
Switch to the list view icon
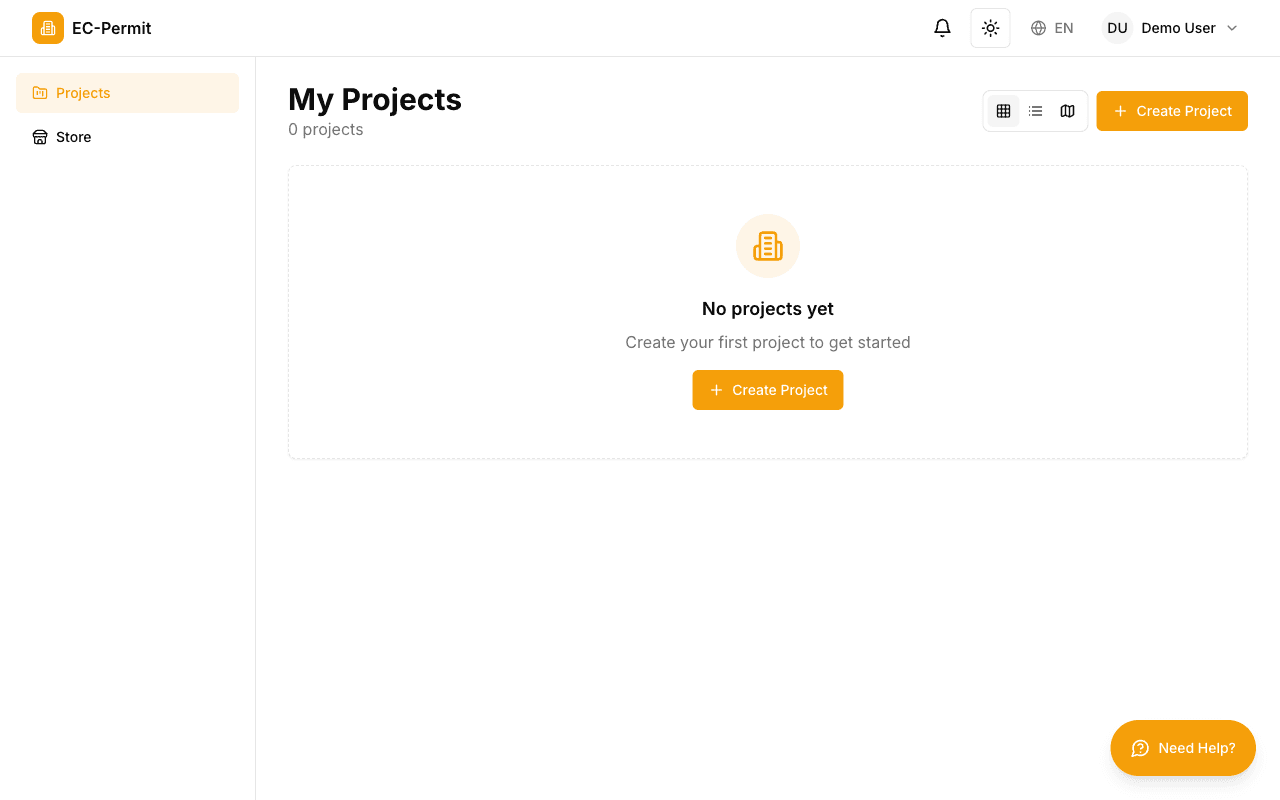pos(1035,111)
